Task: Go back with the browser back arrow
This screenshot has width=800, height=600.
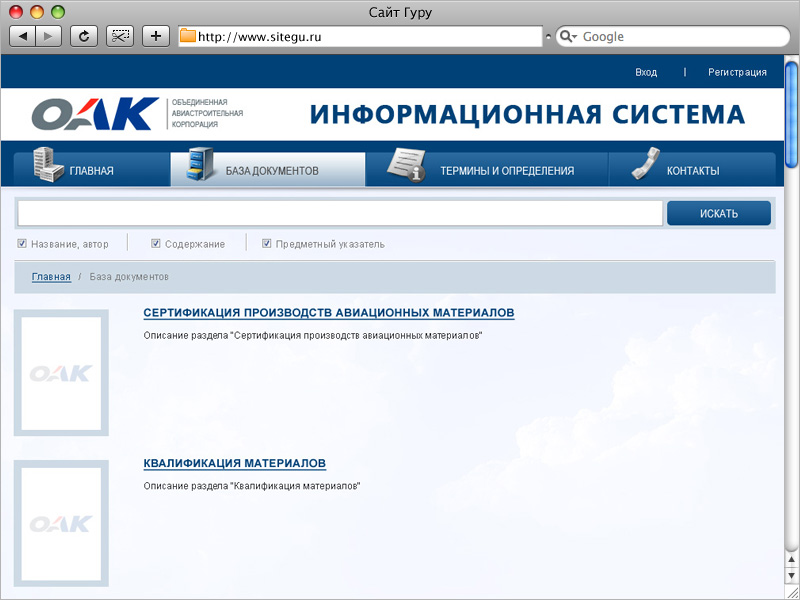Action: pos(23,36)
